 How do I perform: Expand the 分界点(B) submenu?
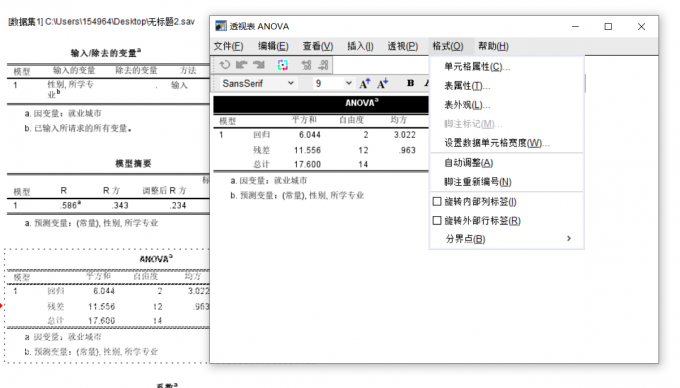[x=507, y=239]
